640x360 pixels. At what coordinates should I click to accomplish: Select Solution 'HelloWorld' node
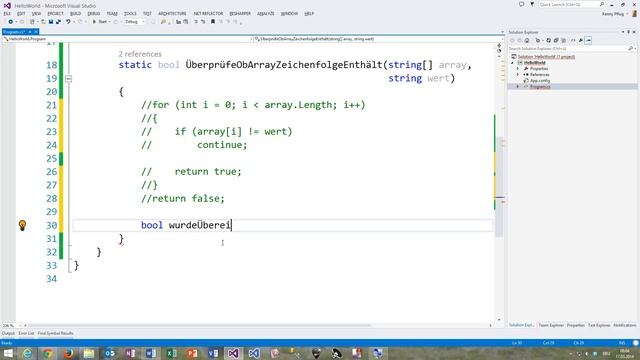[546, 57]
